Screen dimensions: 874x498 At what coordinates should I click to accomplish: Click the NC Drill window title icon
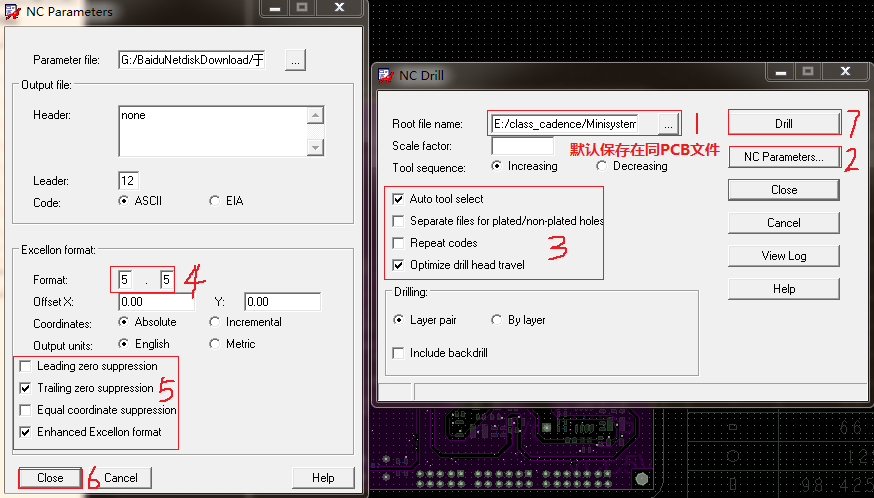(387, 74)
